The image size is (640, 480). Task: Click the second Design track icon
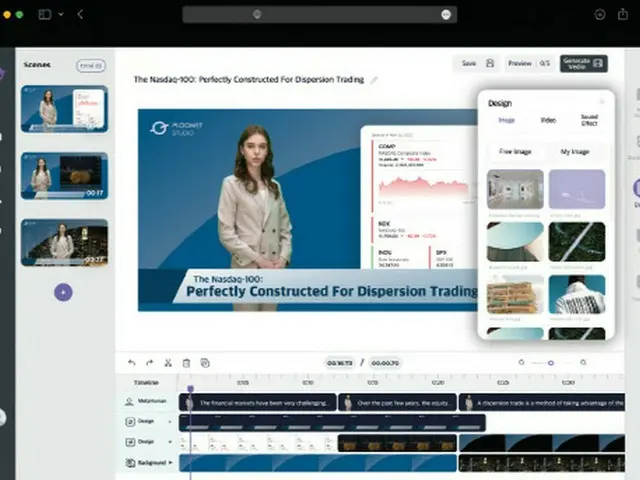coord(130,442)
